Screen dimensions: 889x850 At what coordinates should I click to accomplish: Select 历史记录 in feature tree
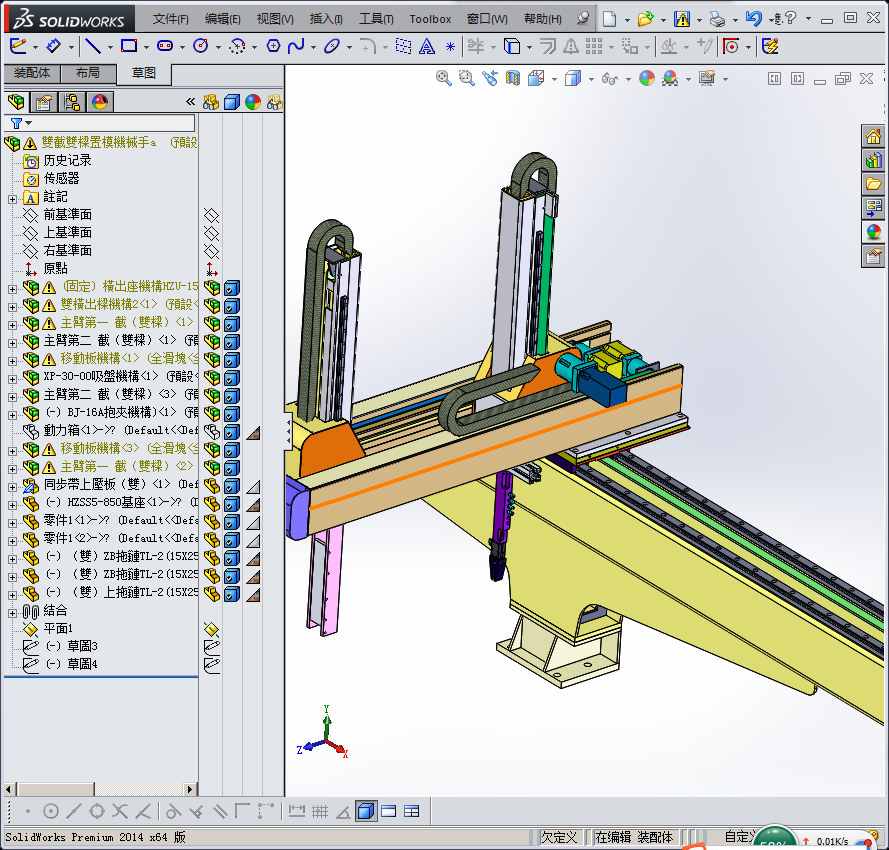coord(67,161)
